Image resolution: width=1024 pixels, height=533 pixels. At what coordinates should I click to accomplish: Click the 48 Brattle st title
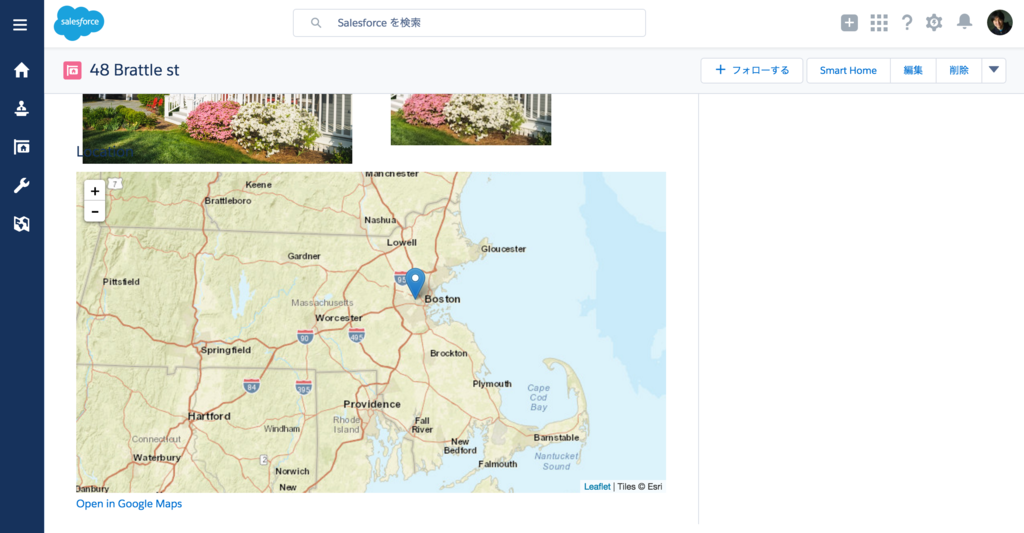coord(135,70)
